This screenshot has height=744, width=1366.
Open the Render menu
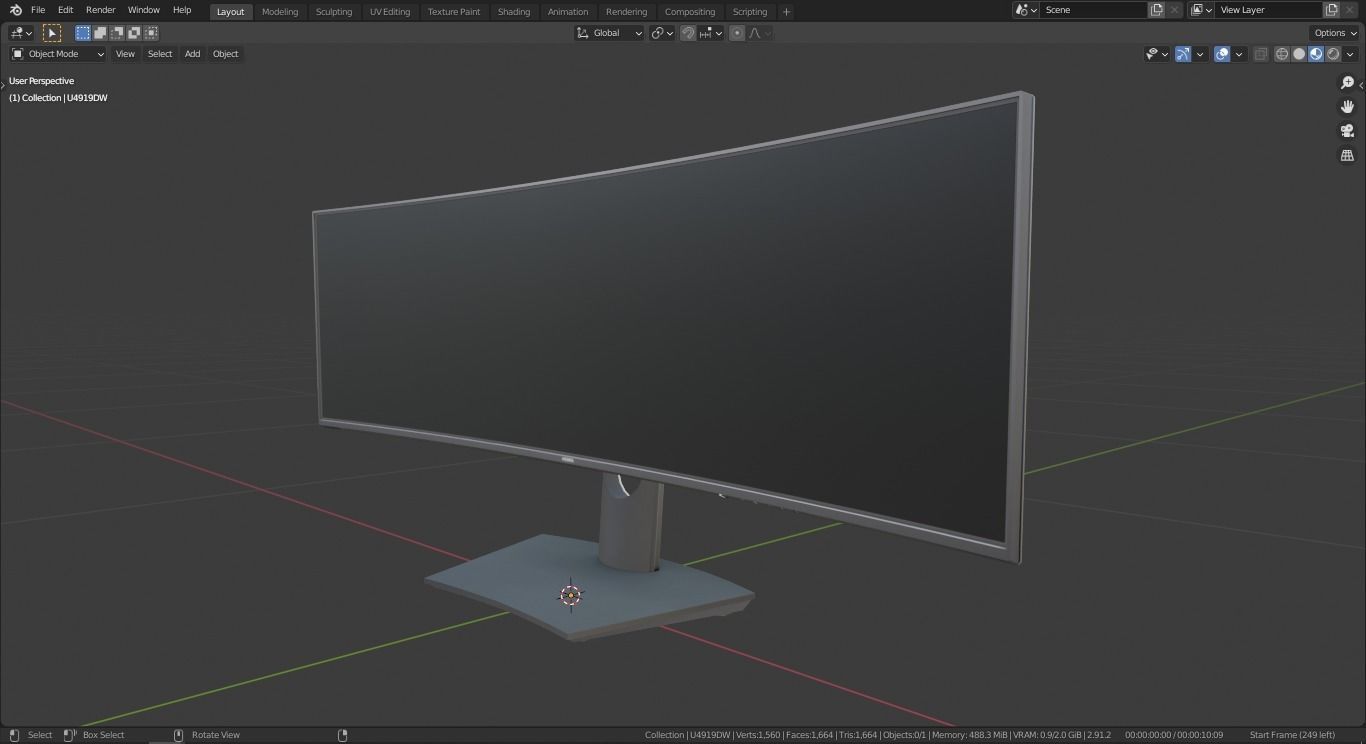(101, 10)
